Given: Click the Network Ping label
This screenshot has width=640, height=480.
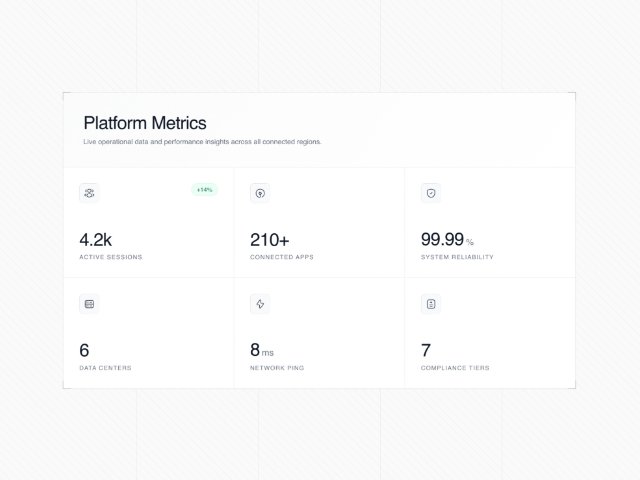Looking at the screenshot, I should coord(276,368).
